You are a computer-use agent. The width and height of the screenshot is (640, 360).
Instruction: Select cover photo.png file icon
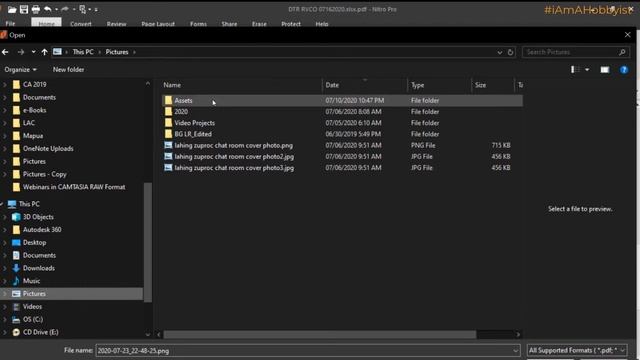168,145
